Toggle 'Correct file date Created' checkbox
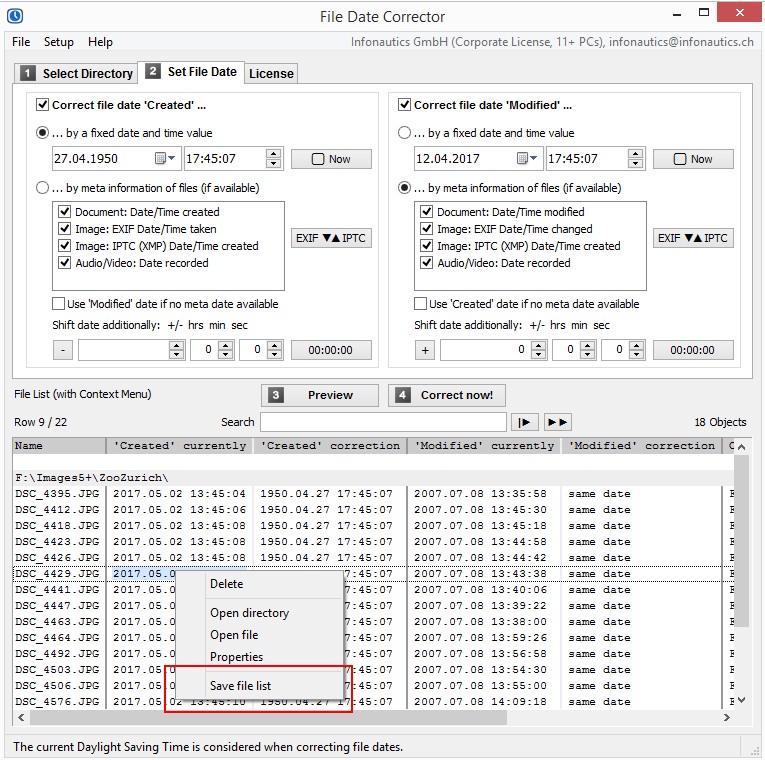Screen dimensions: 765x760 (x=42, y=104)
